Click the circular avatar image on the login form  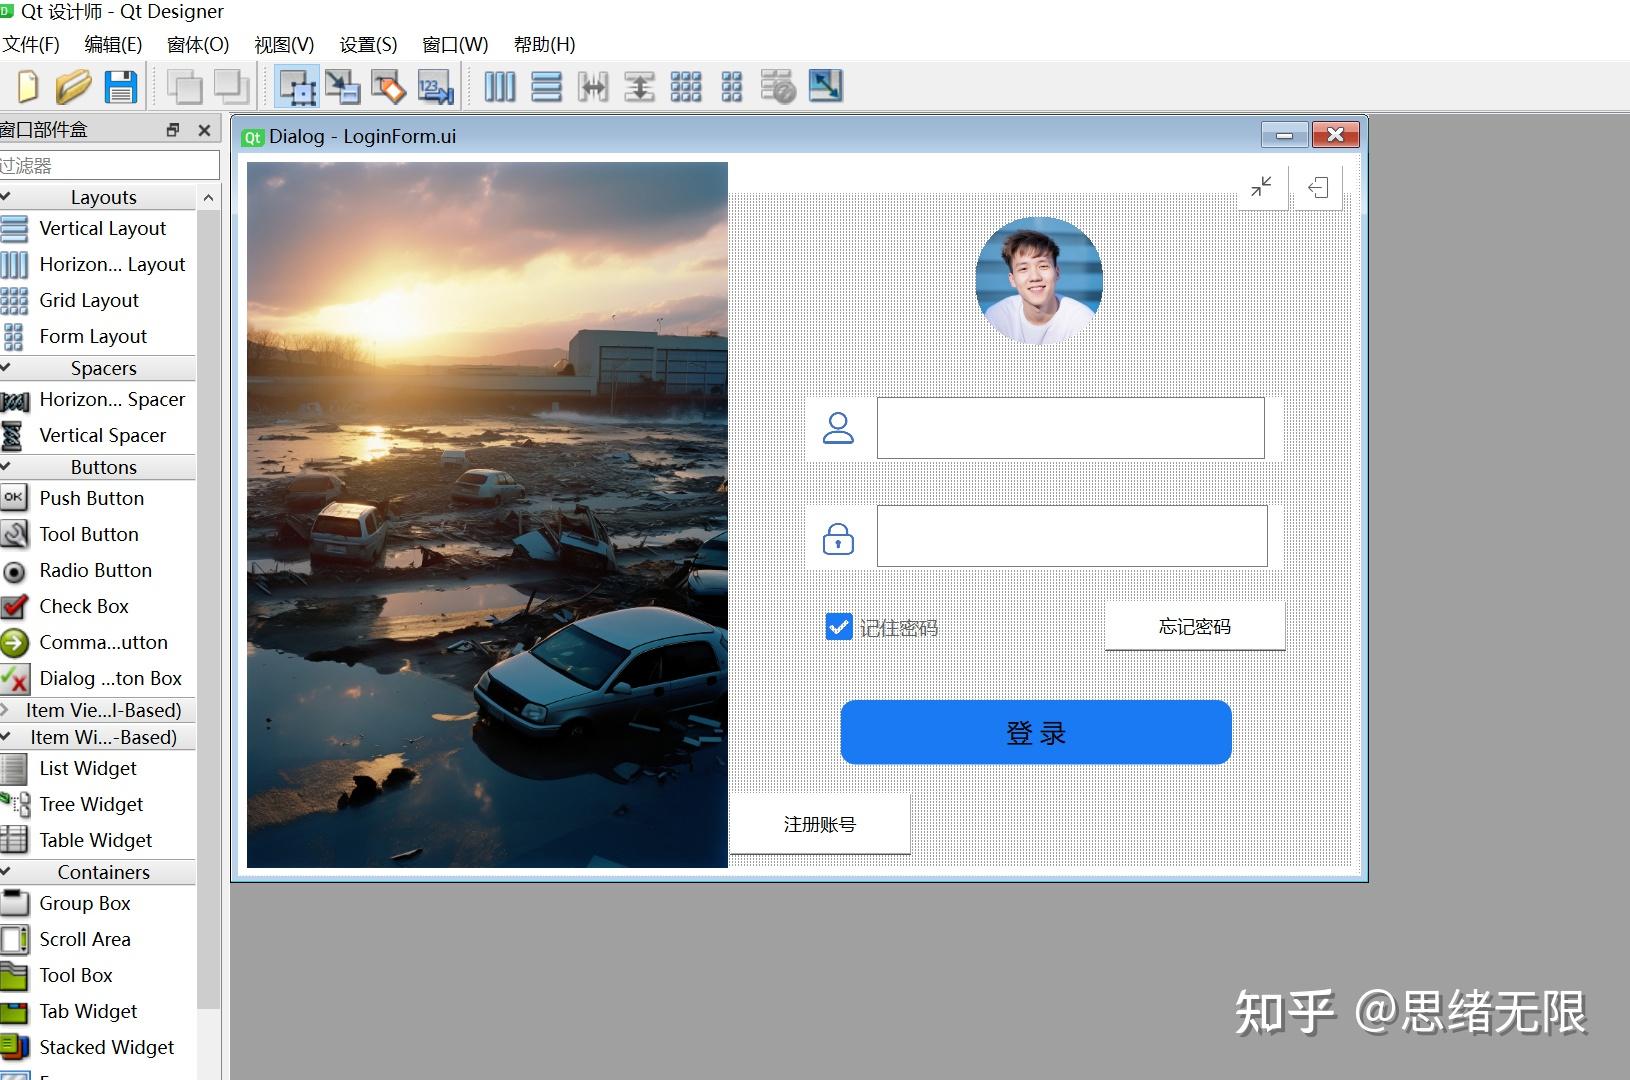pos(1038,277)
